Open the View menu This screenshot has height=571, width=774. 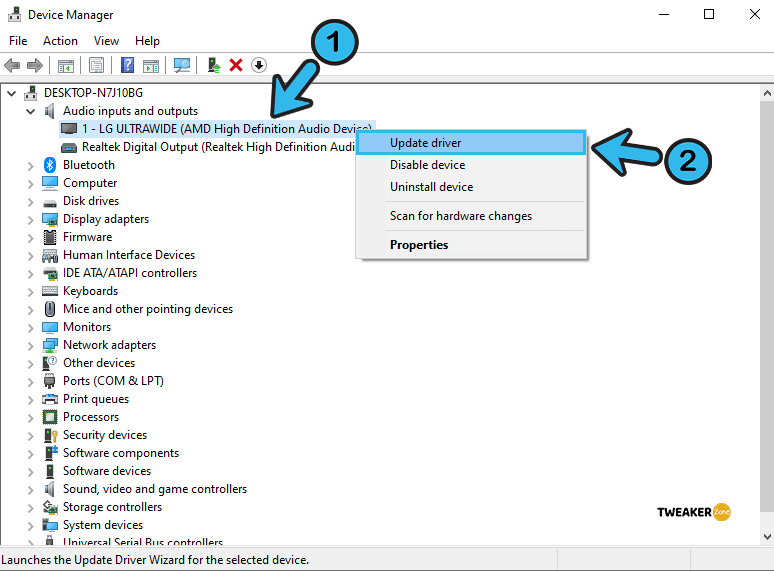tap(106, 41)
